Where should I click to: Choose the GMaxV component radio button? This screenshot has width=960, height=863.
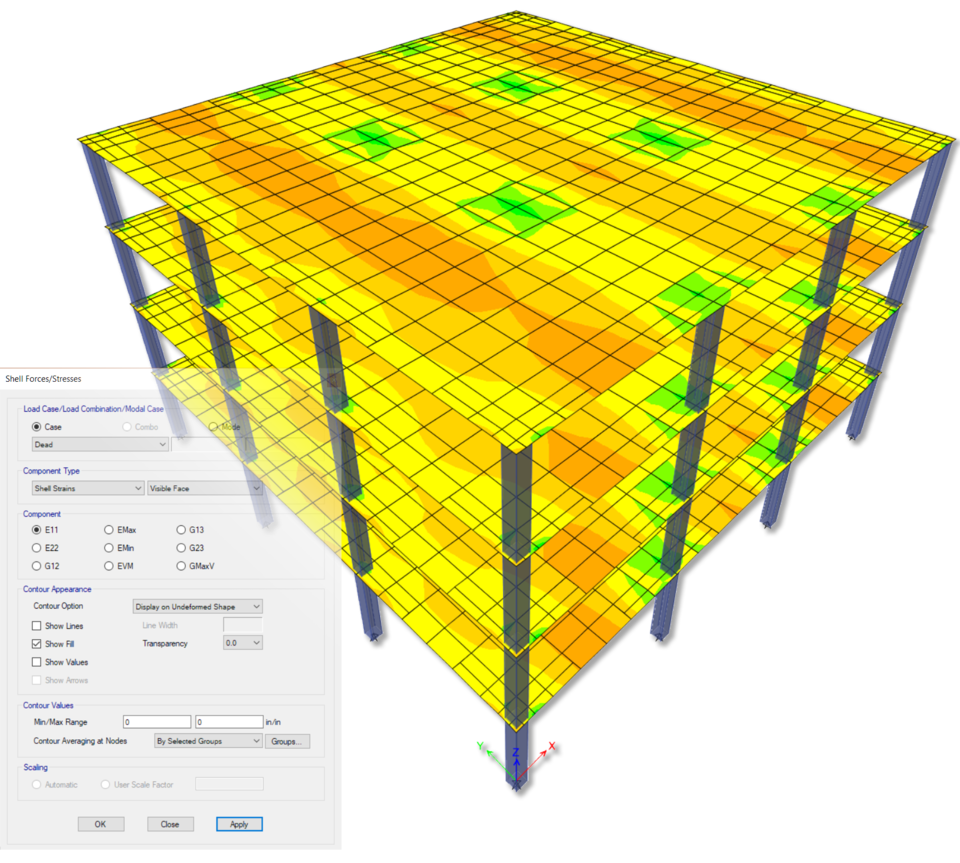pos(181,566)
